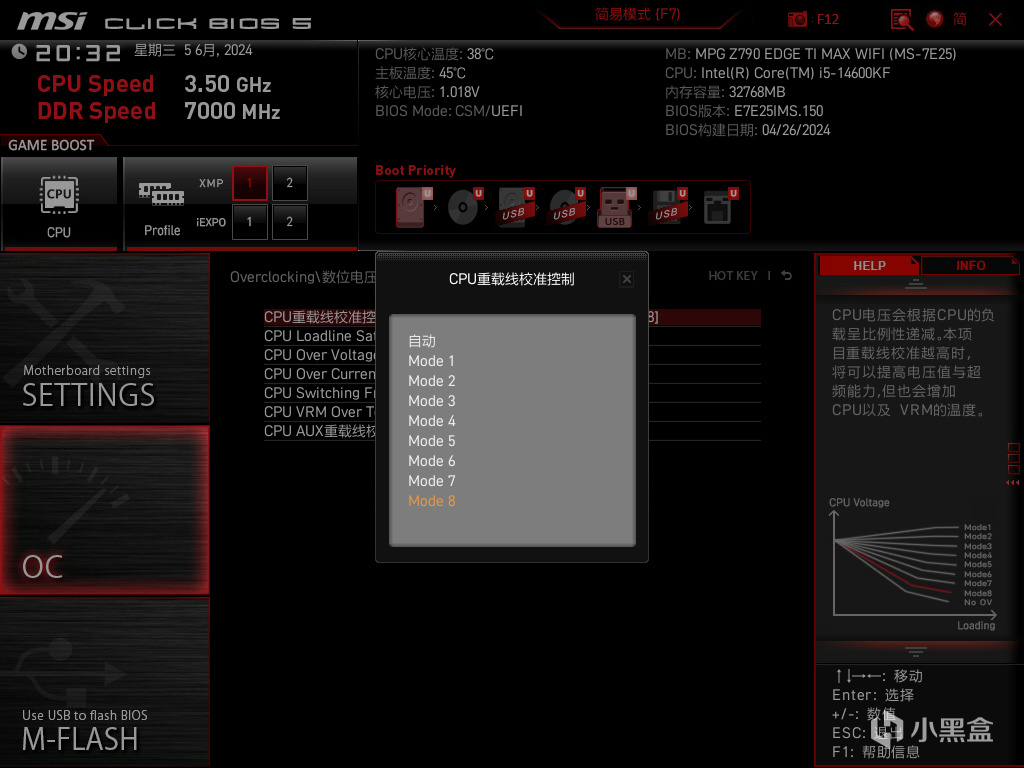Toggle XMP profile 1
This screenshot has height=768, width=1024.
click(x=249, y=183)
